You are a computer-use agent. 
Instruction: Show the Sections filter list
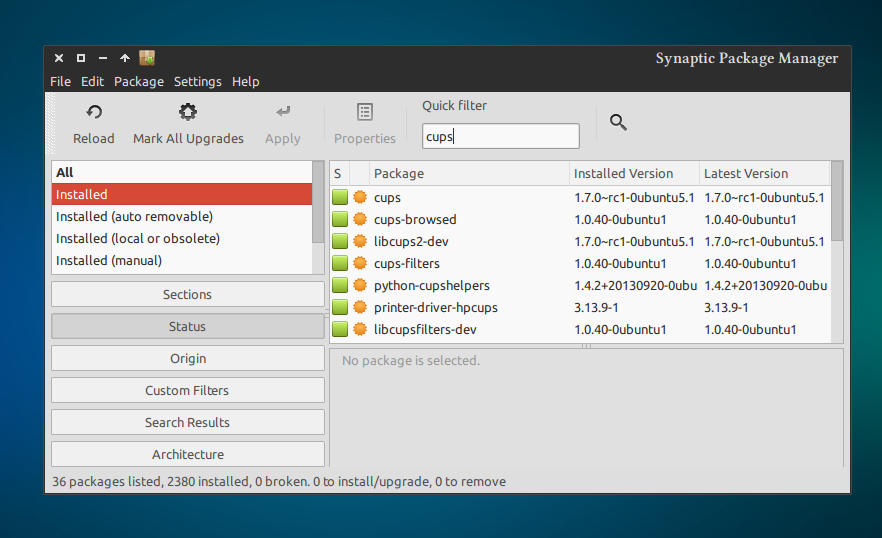point(188,294)
